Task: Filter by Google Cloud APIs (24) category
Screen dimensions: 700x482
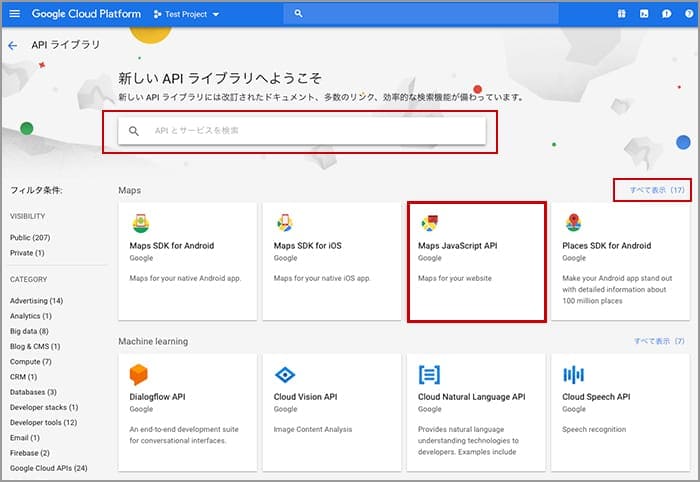Action: (x=49, y=468)
